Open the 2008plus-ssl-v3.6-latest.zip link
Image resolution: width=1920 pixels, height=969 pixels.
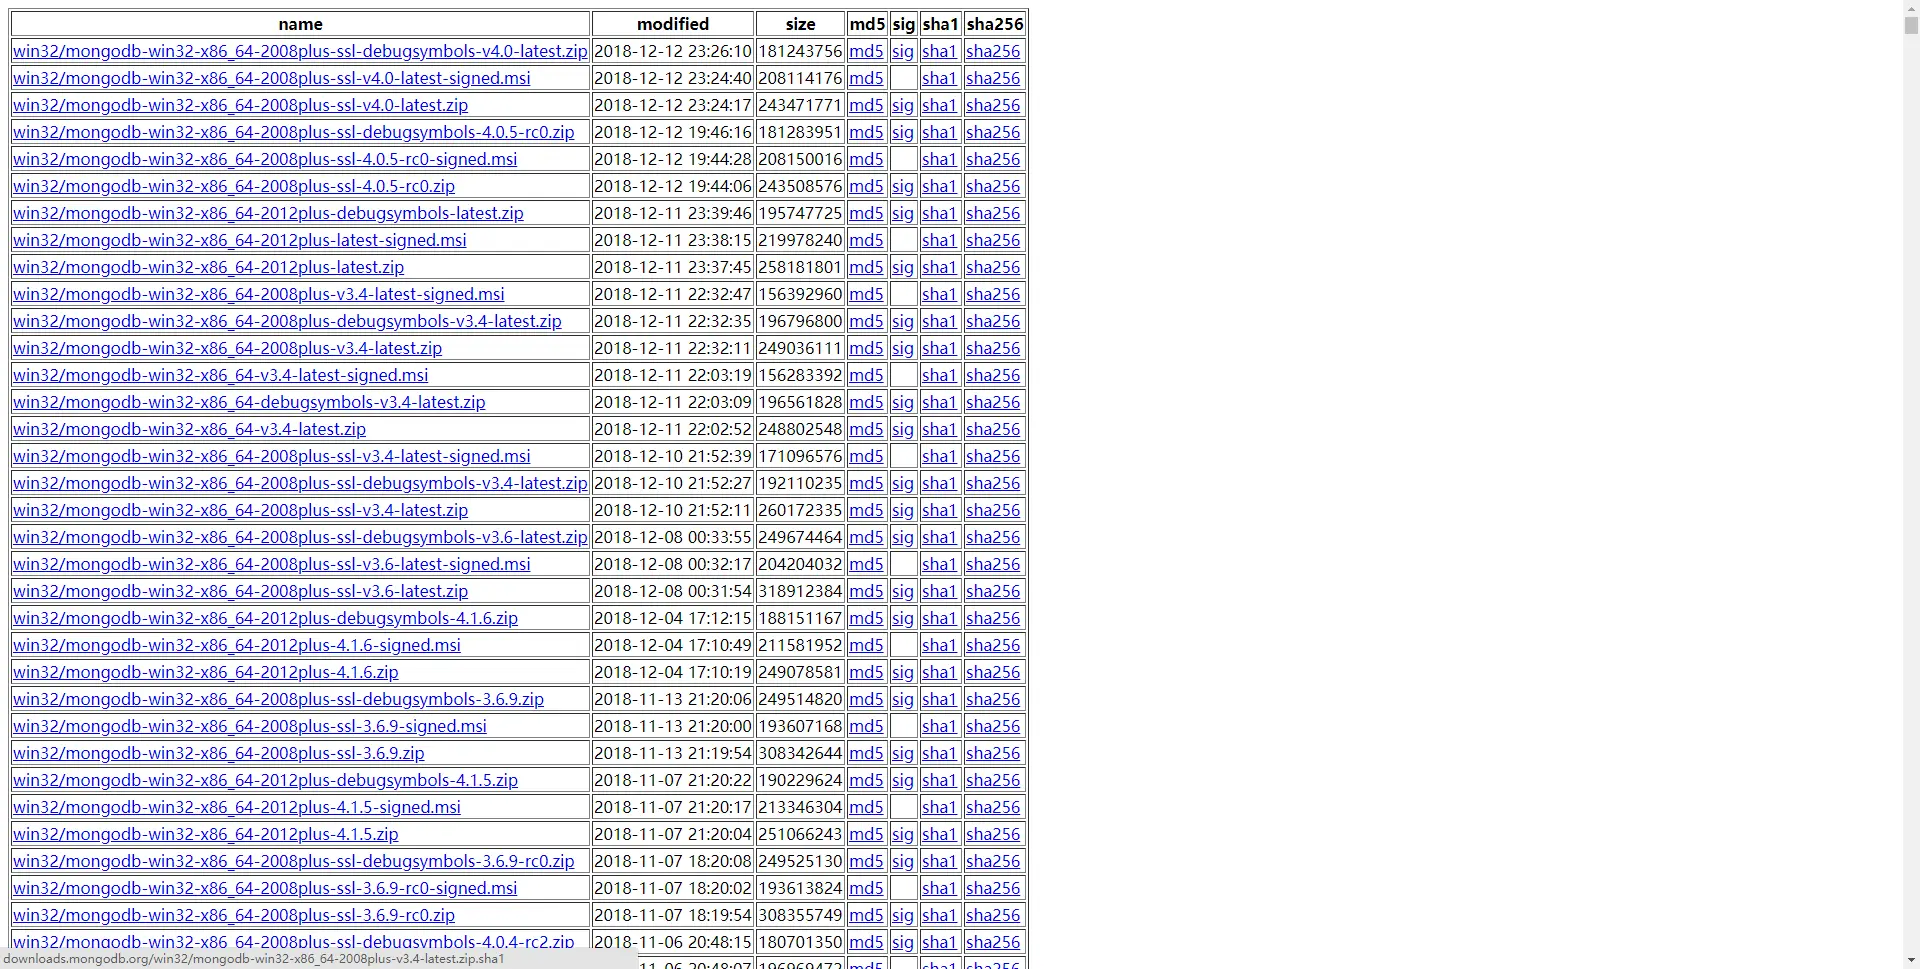click(x=240, y=591)
